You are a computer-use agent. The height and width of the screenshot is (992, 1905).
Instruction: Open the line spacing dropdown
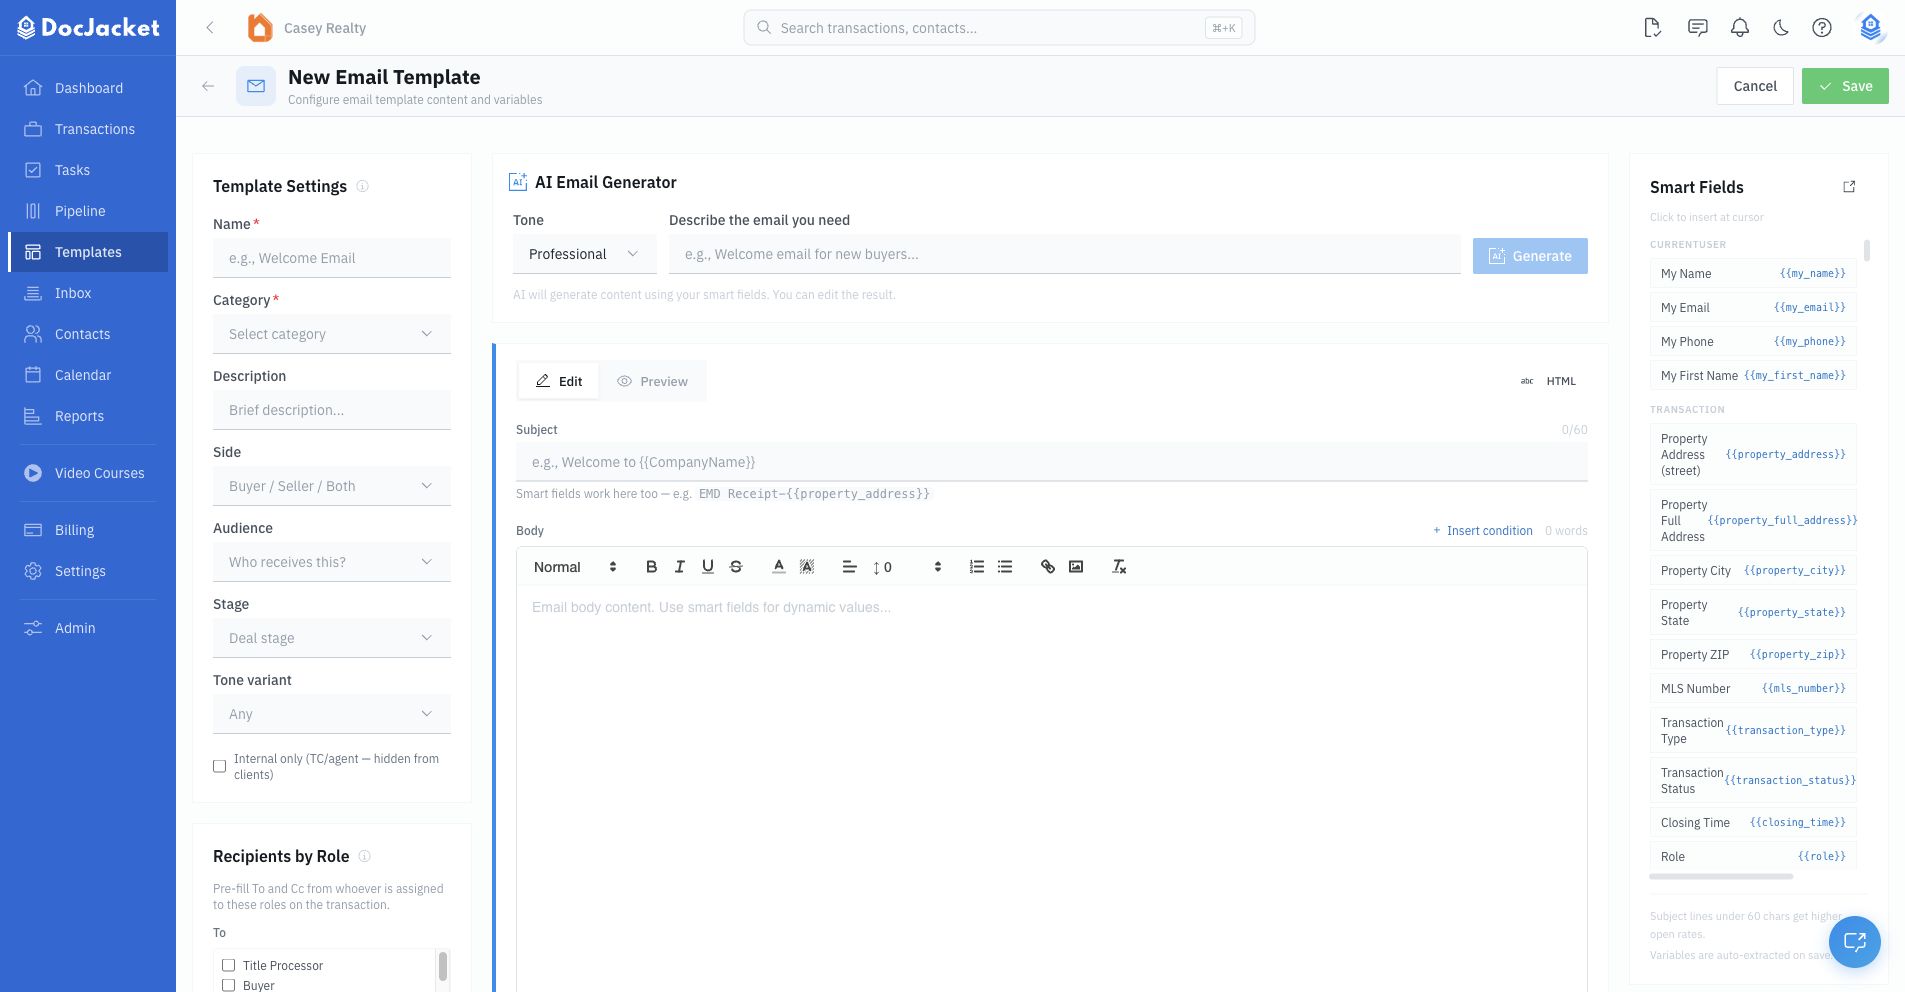point(907,567)
